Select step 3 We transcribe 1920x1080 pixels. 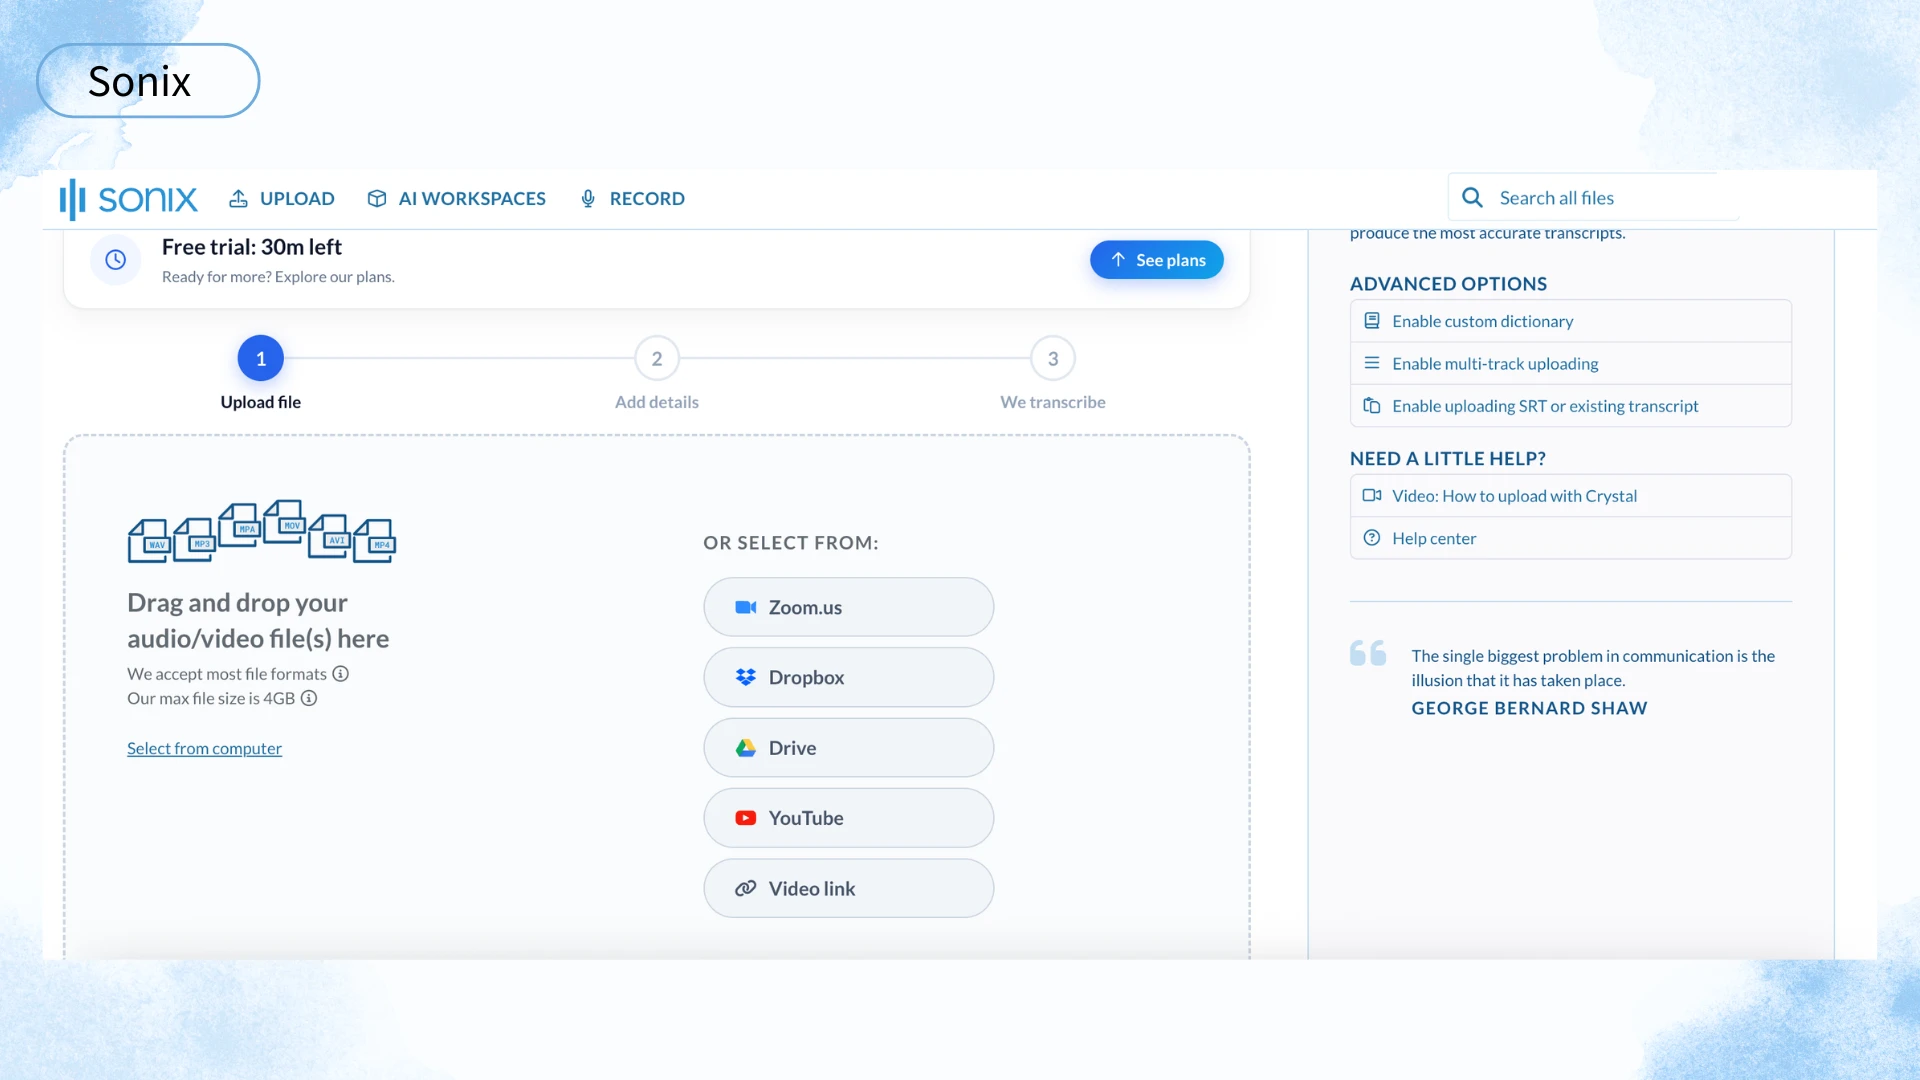pyautogui.click(x=1053, y=358)
